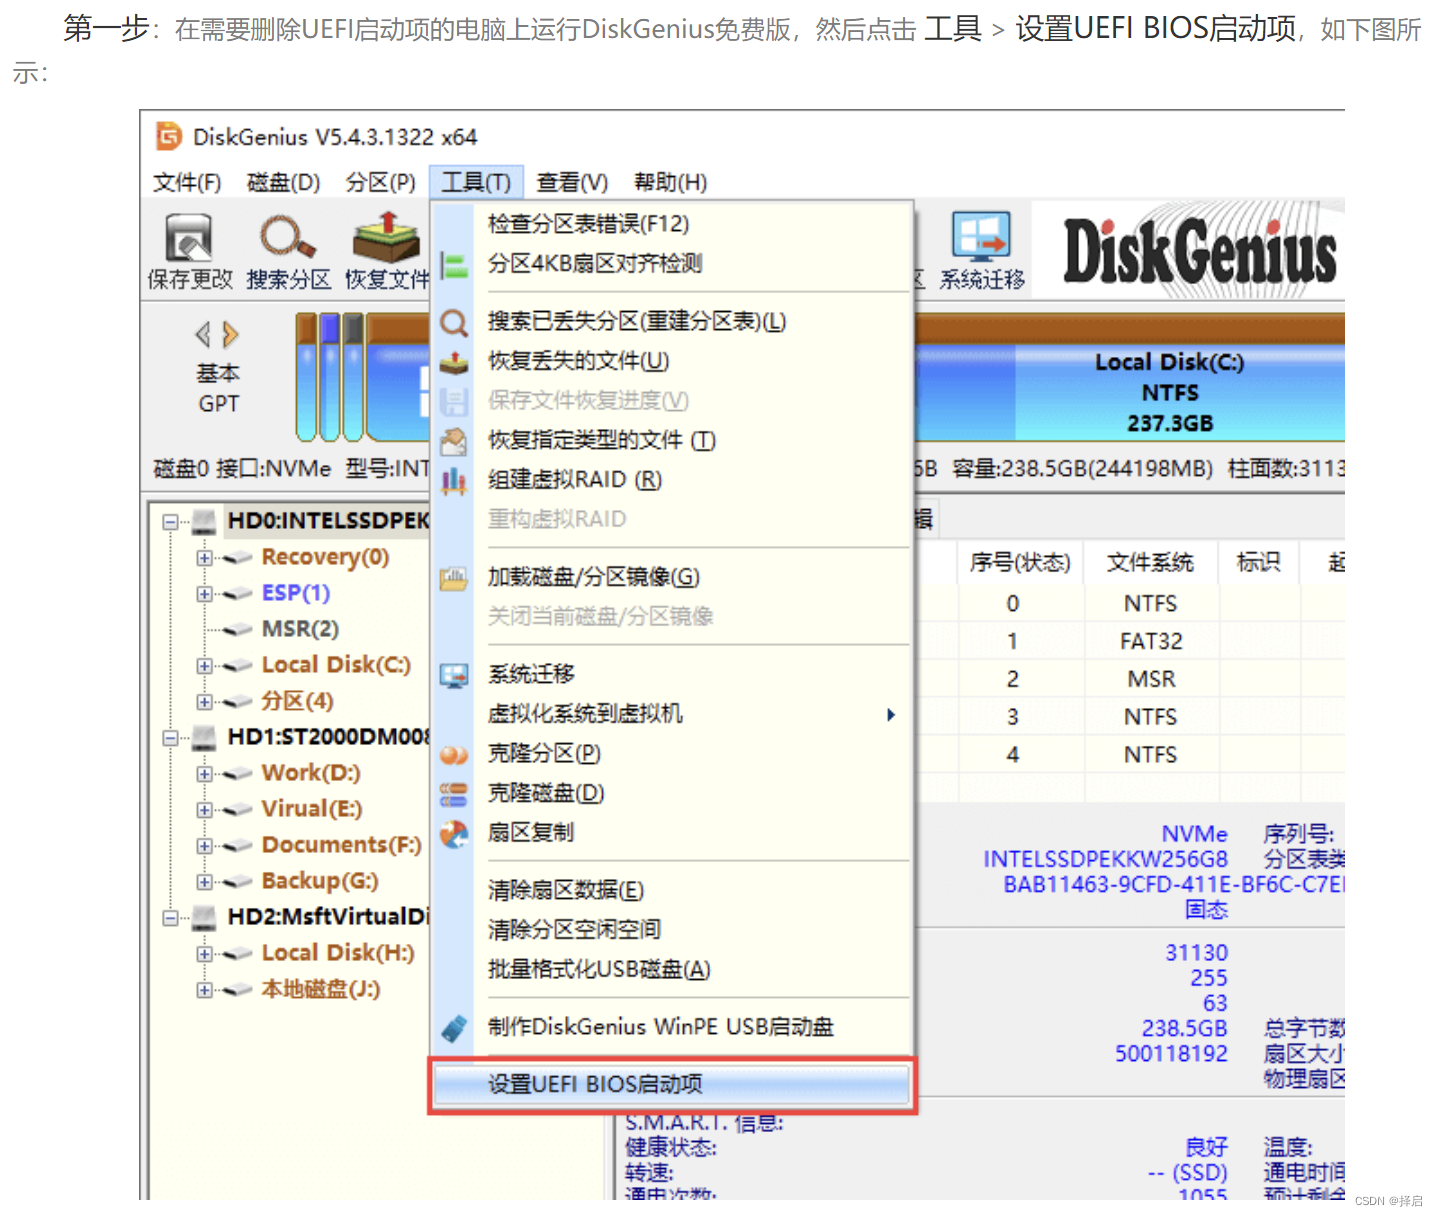Expand the Work(D:) partition node
The width and height of the screenshot is (1437, 1216).
click(x=204, y=774)
